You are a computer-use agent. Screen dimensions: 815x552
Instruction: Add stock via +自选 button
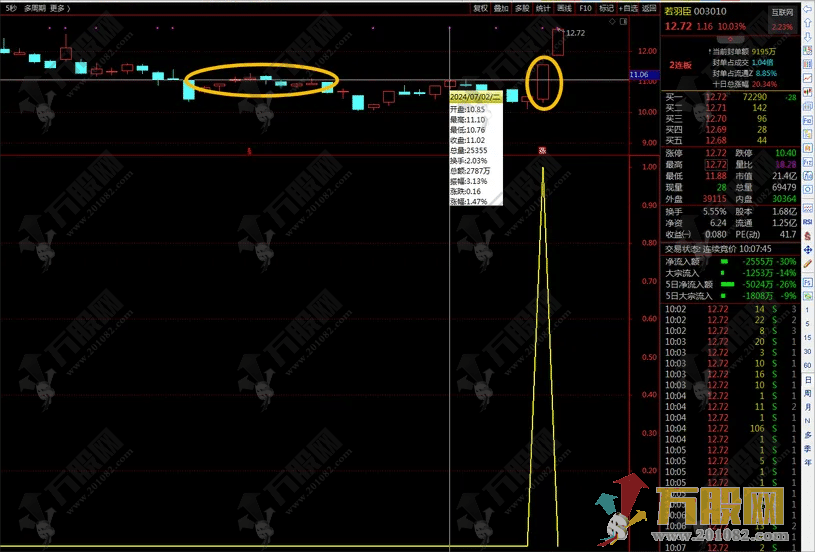click(628, 8)
